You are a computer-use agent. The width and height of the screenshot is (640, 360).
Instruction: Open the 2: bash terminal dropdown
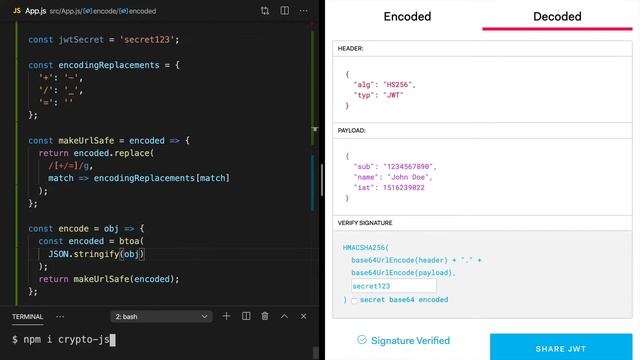pyautogui.click(x=161, y=317)
